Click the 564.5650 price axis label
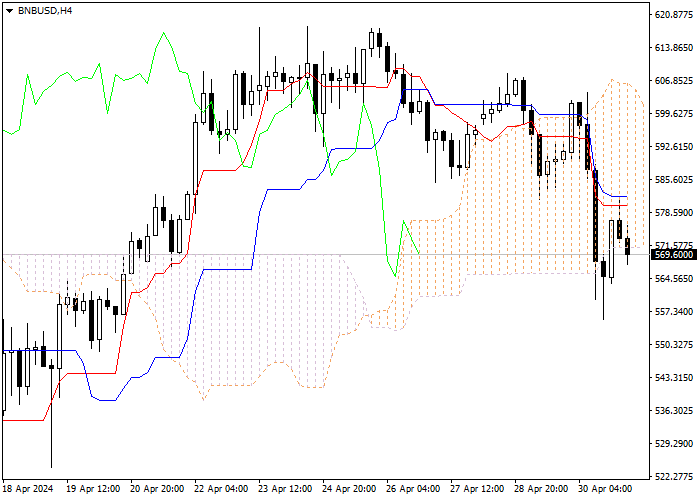The height and width of the screenshot is (500, 700). (x=674, y=279)
